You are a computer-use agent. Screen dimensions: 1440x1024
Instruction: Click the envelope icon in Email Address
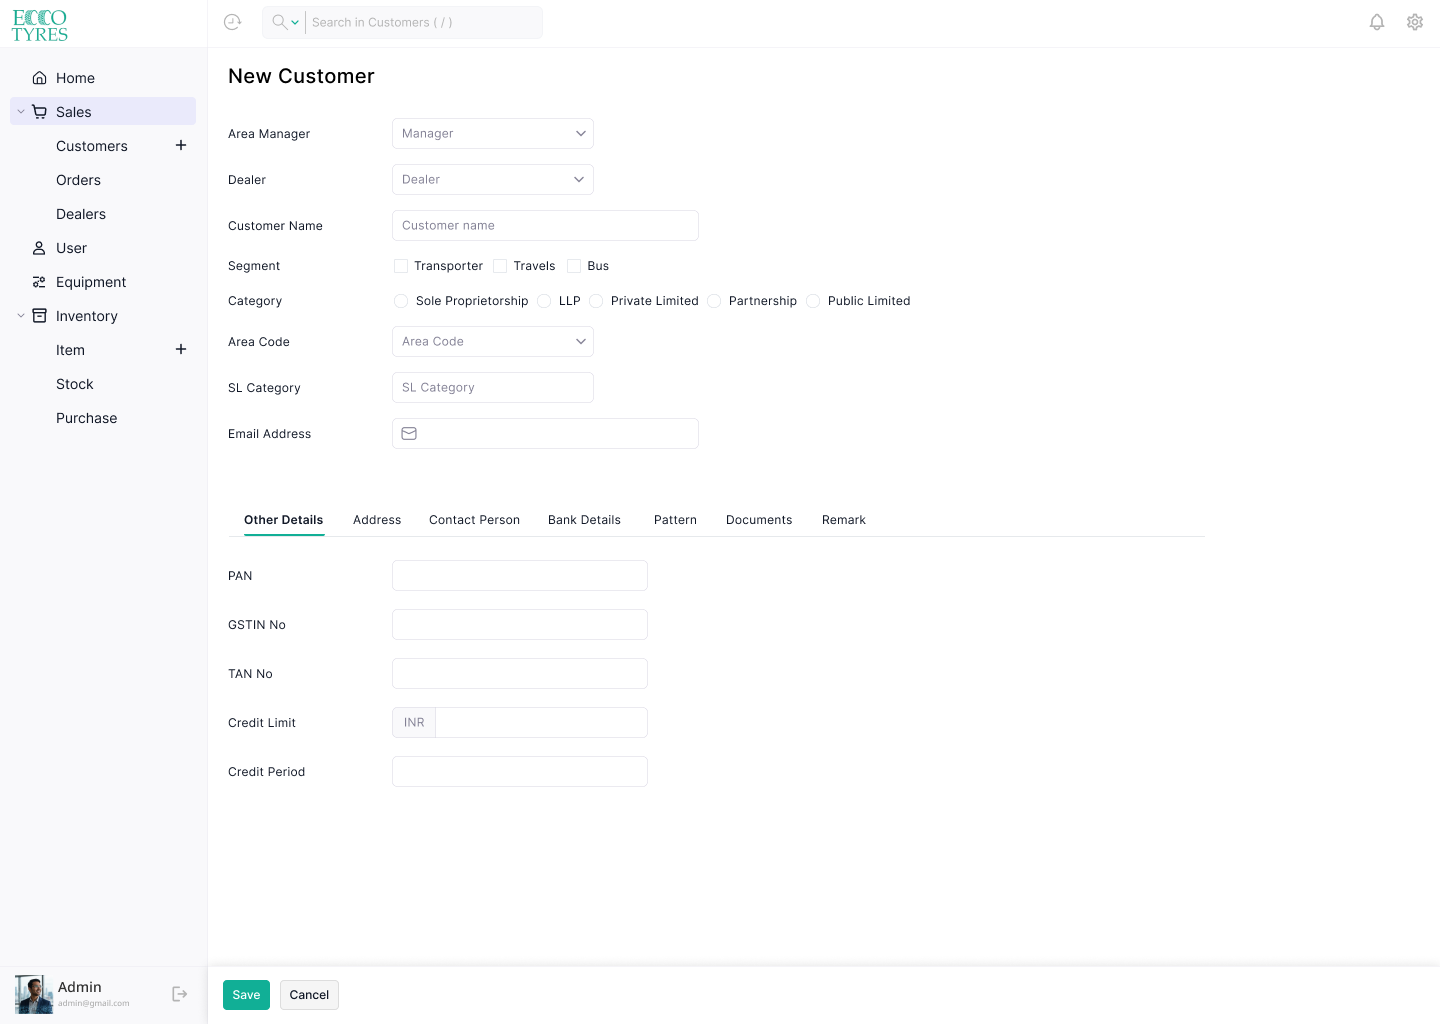click(x=409, y=434)
